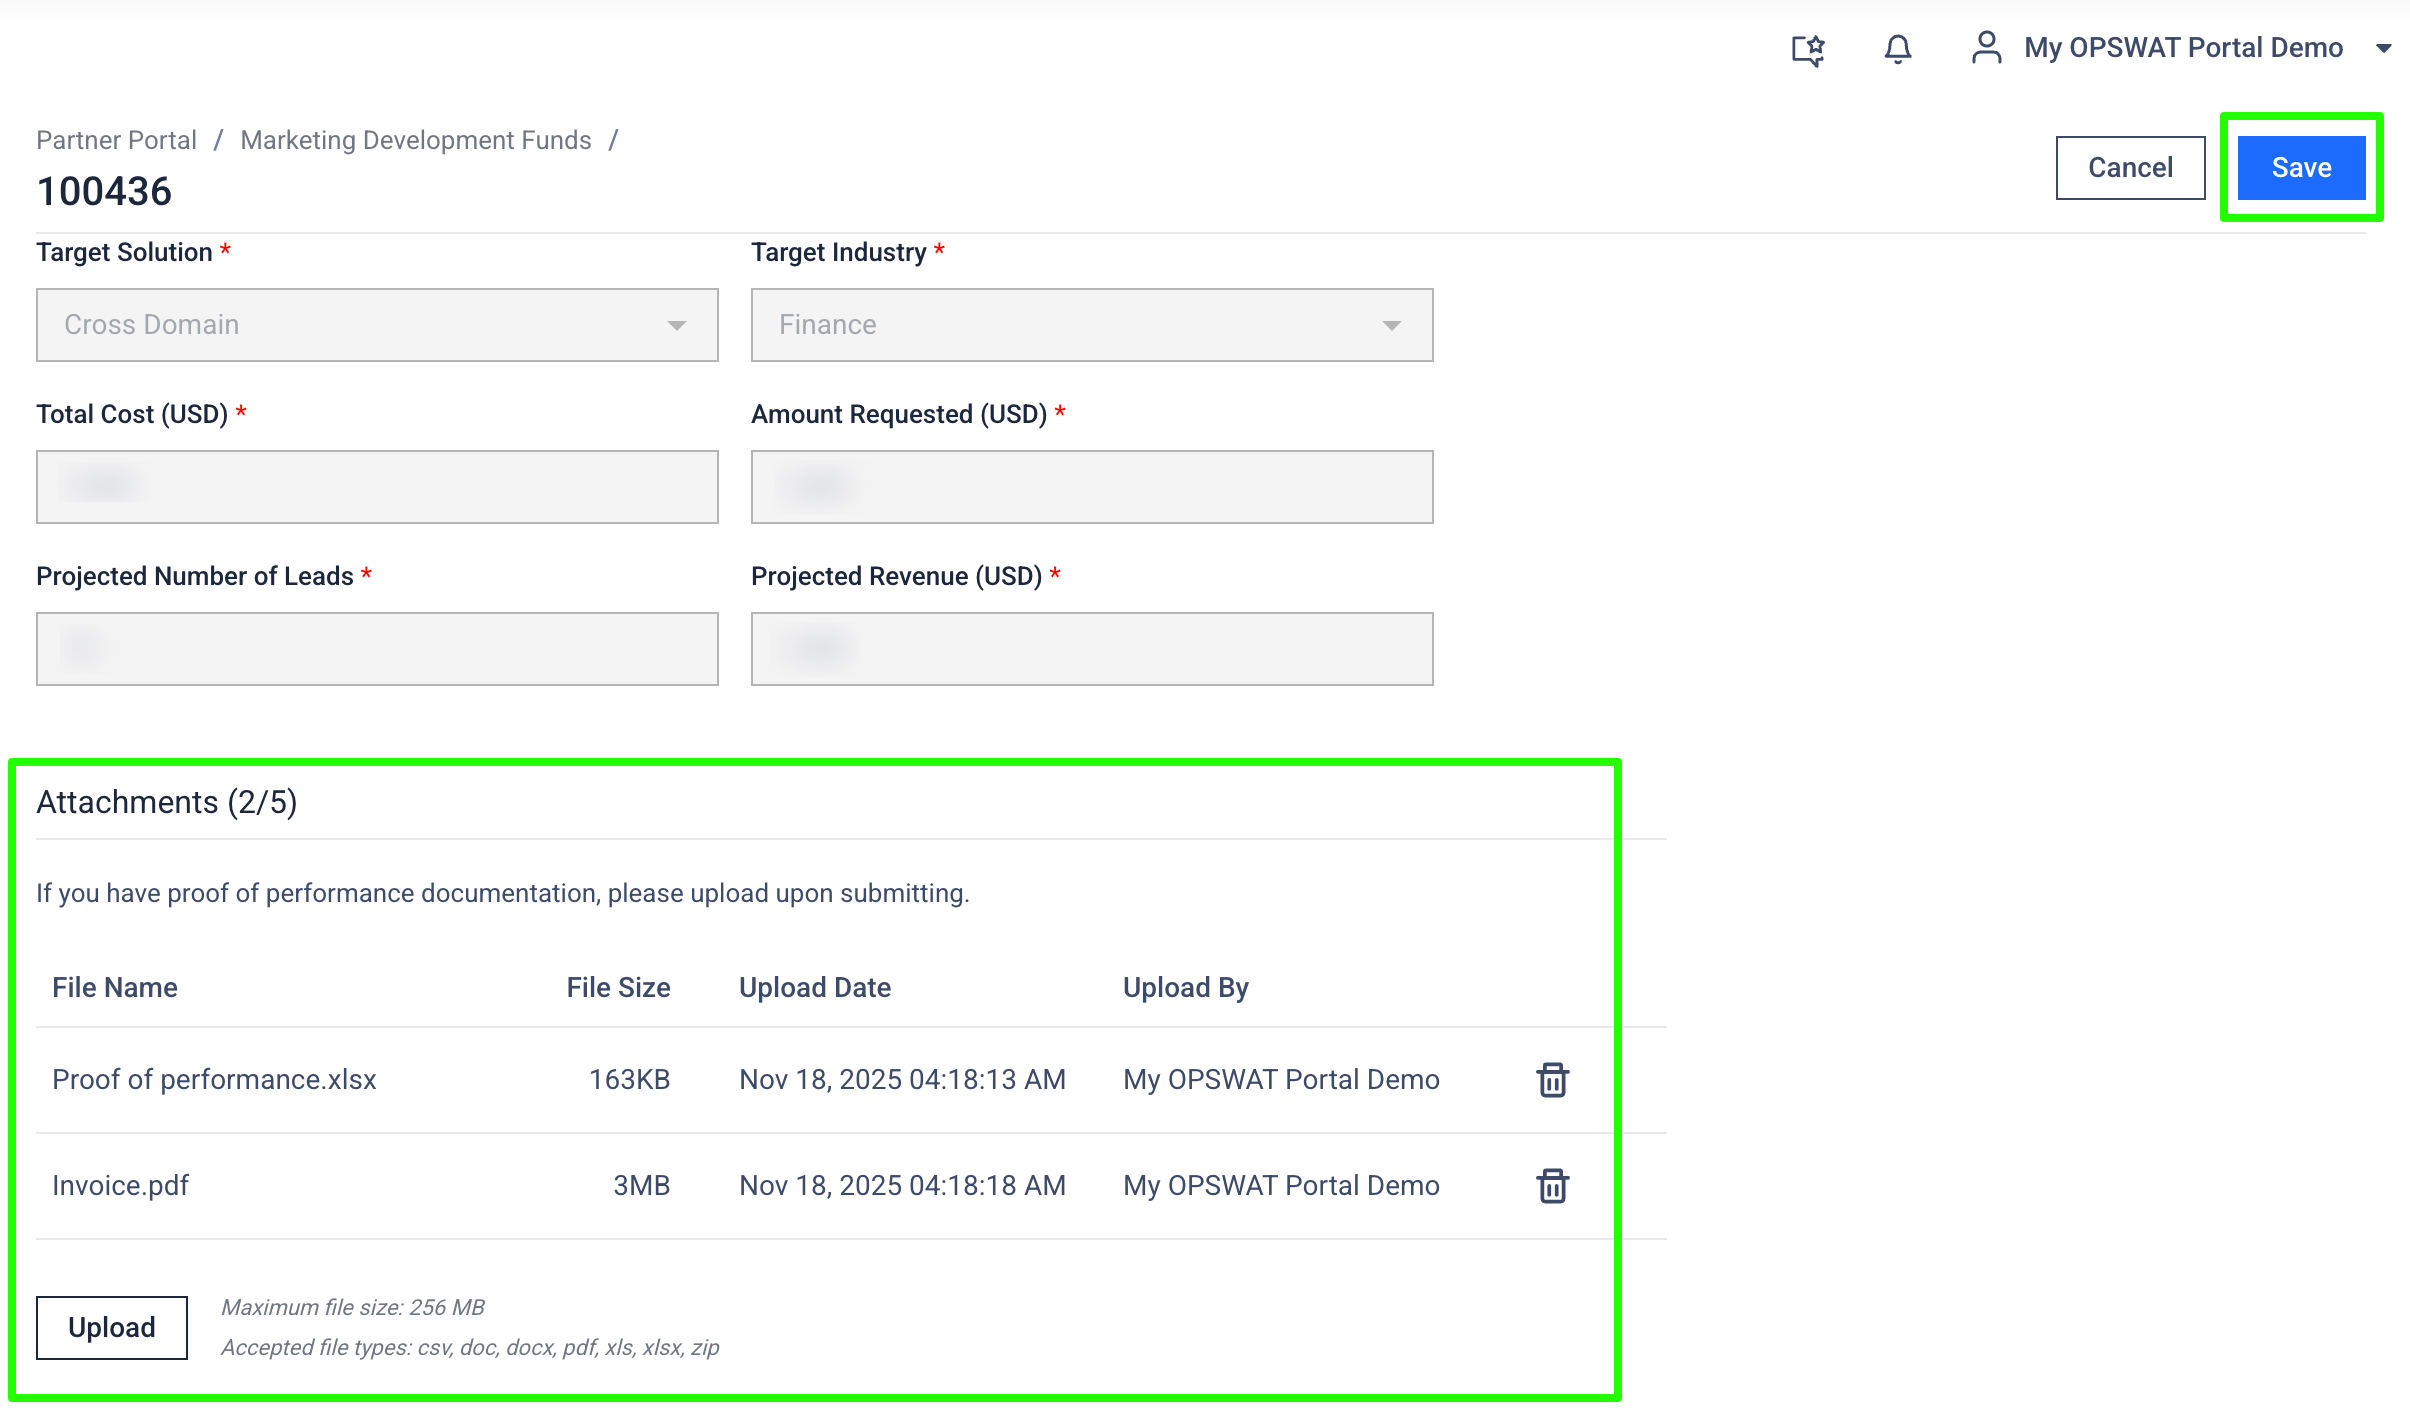The image size is (2410, 1424).
Task: Expand the My OPSWAT Portal Demo account menu
Action: pos(2383,48)
